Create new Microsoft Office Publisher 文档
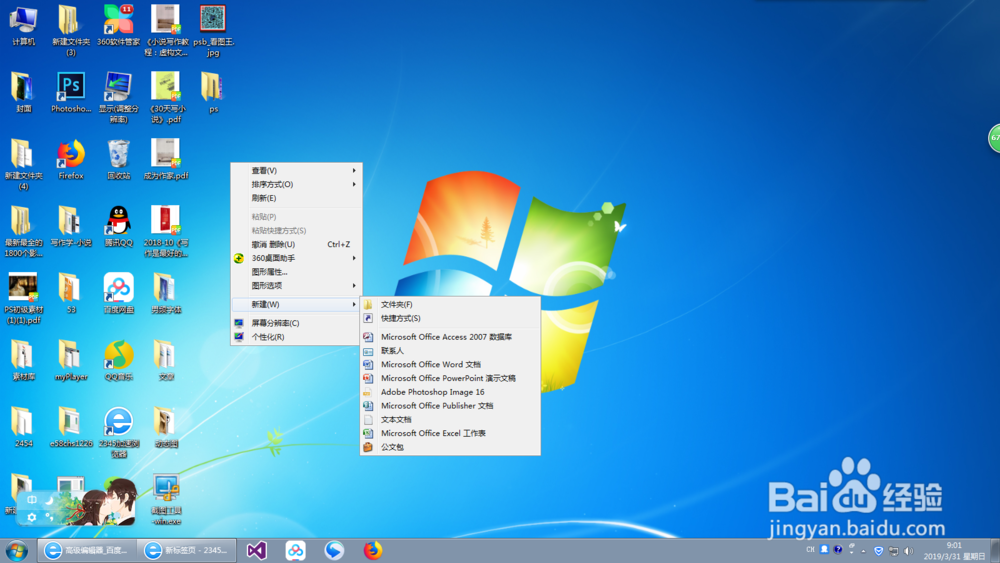This screenshot has width=1000, height=563. point(450,406)
